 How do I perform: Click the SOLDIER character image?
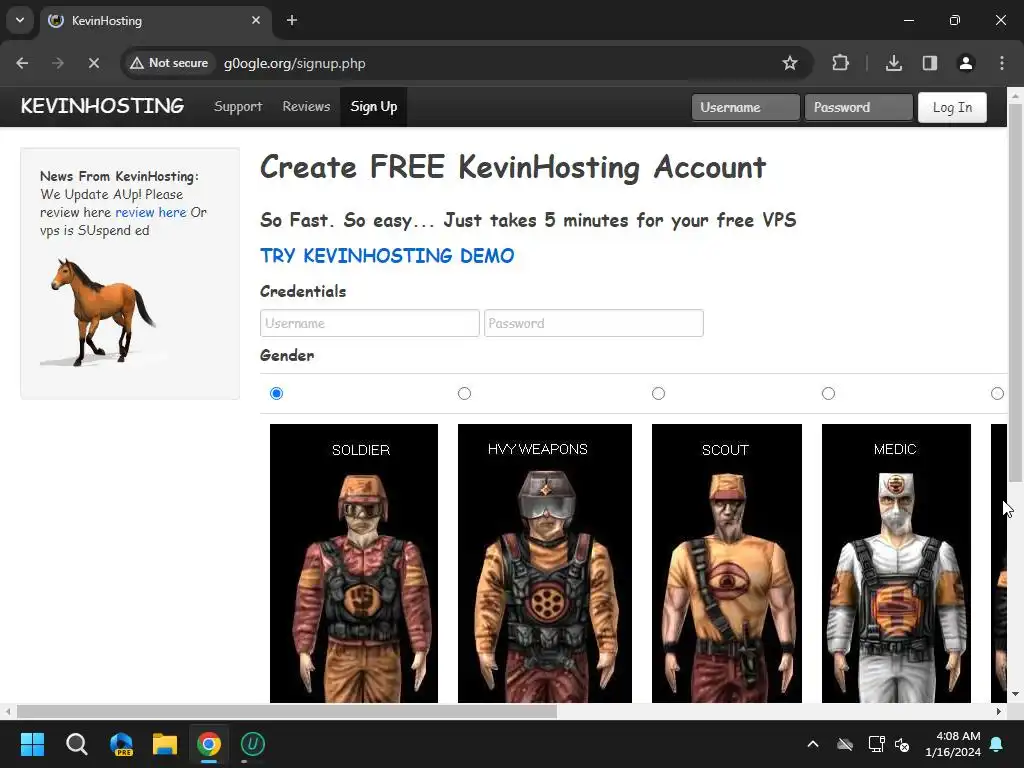click(354, 564)
